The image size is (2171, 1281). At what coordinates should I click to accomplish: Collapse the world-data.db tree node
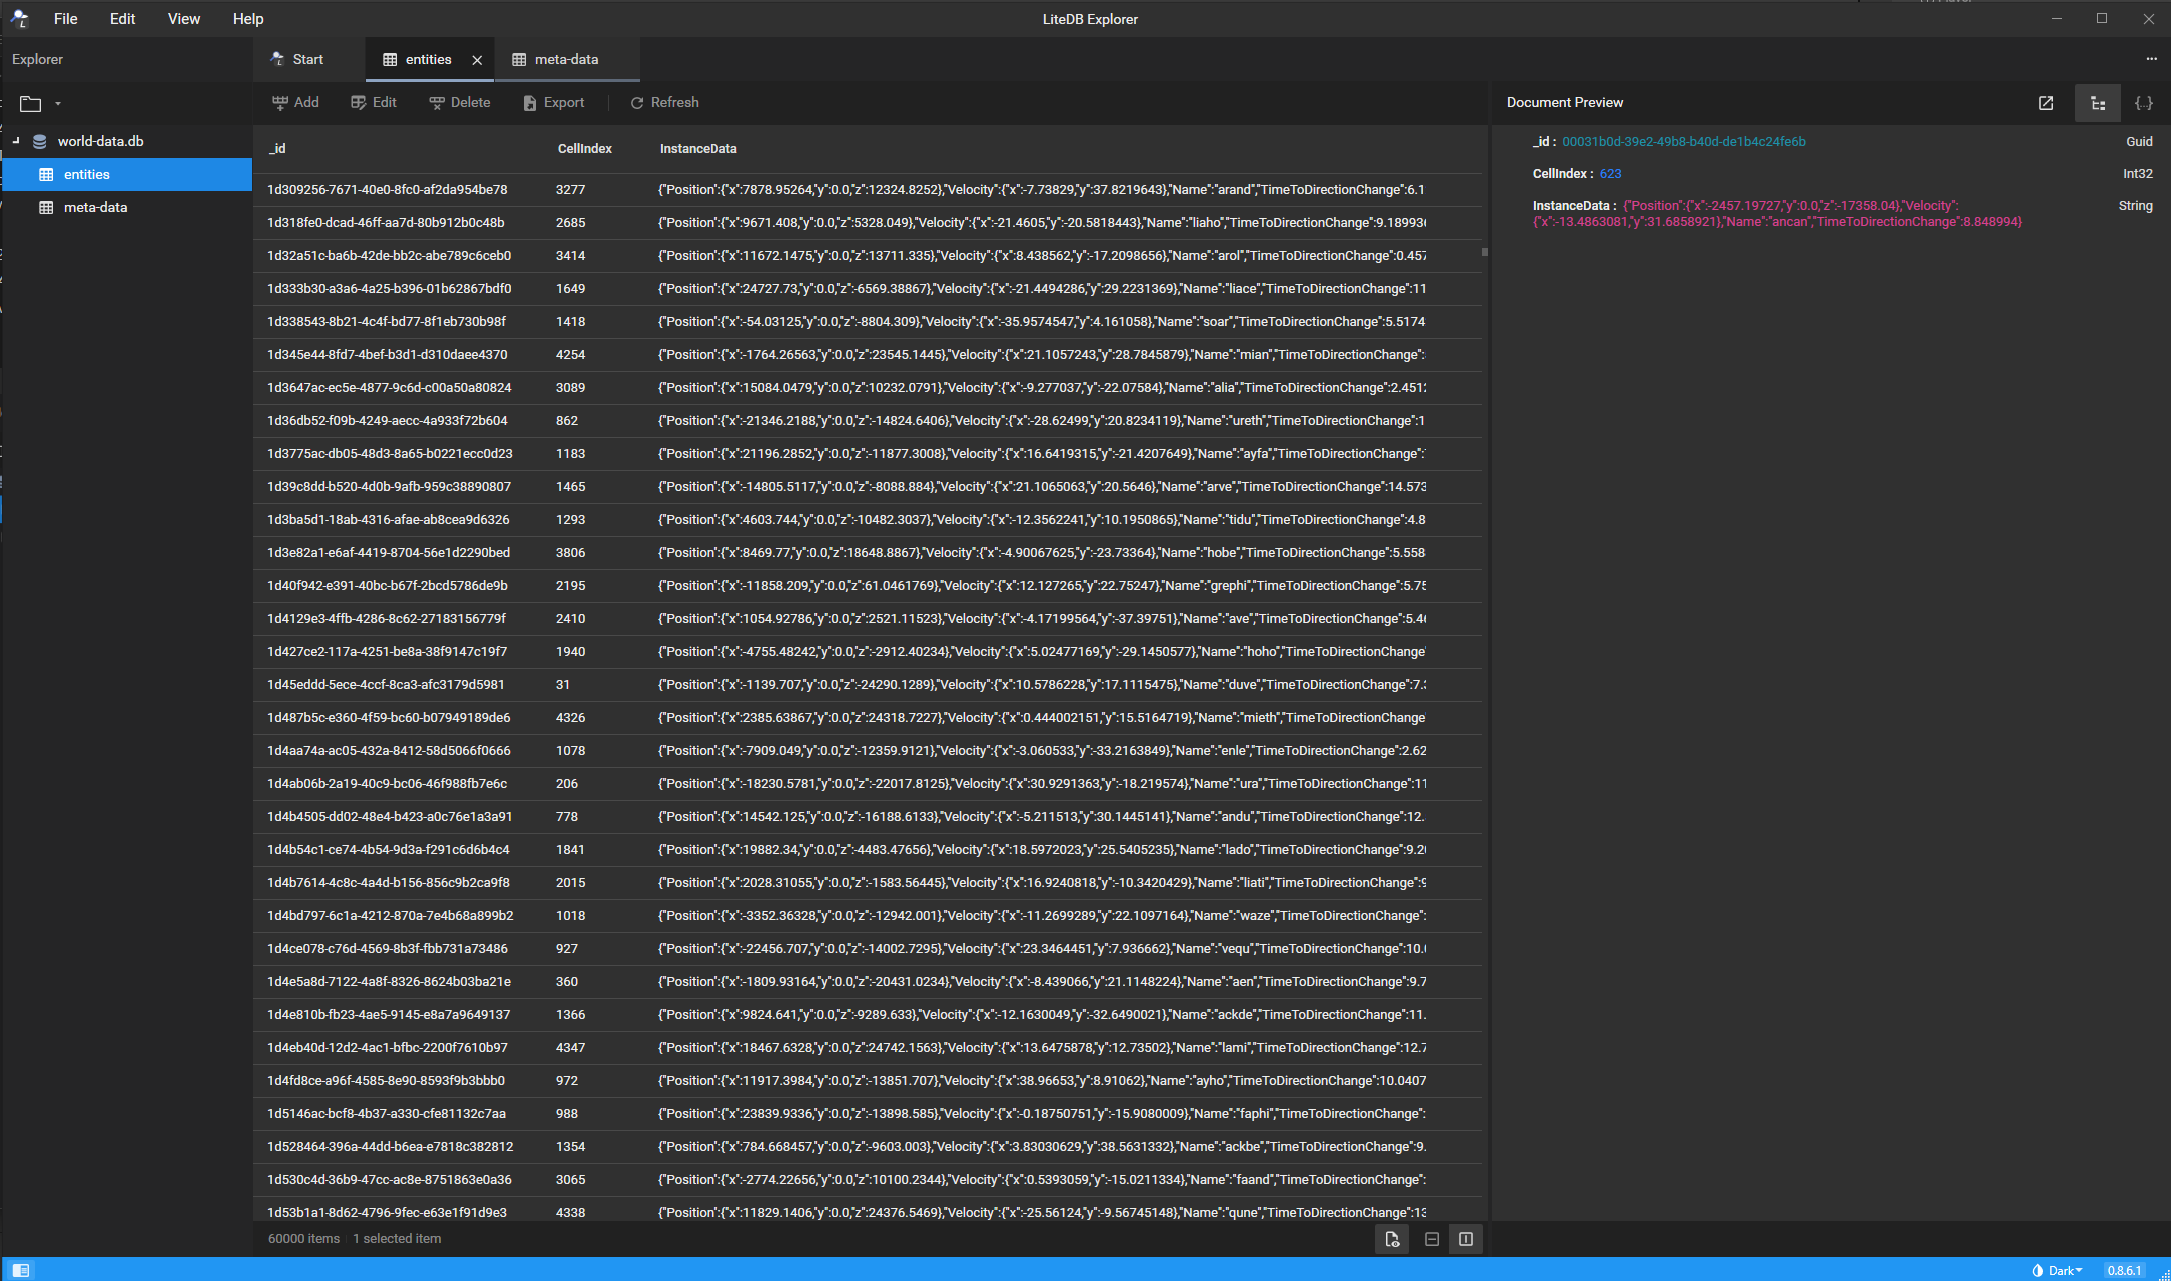point(16,141)
